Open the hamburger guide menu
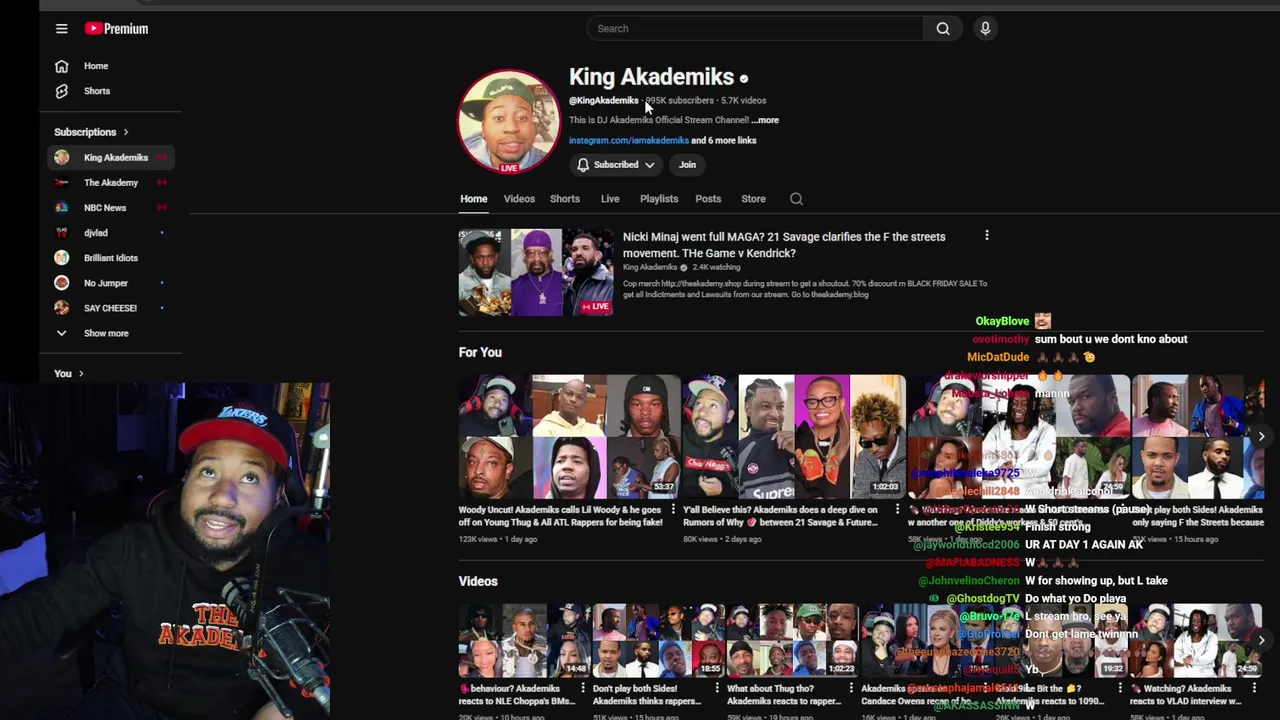1280x720 pixels. tap(61, 29)
